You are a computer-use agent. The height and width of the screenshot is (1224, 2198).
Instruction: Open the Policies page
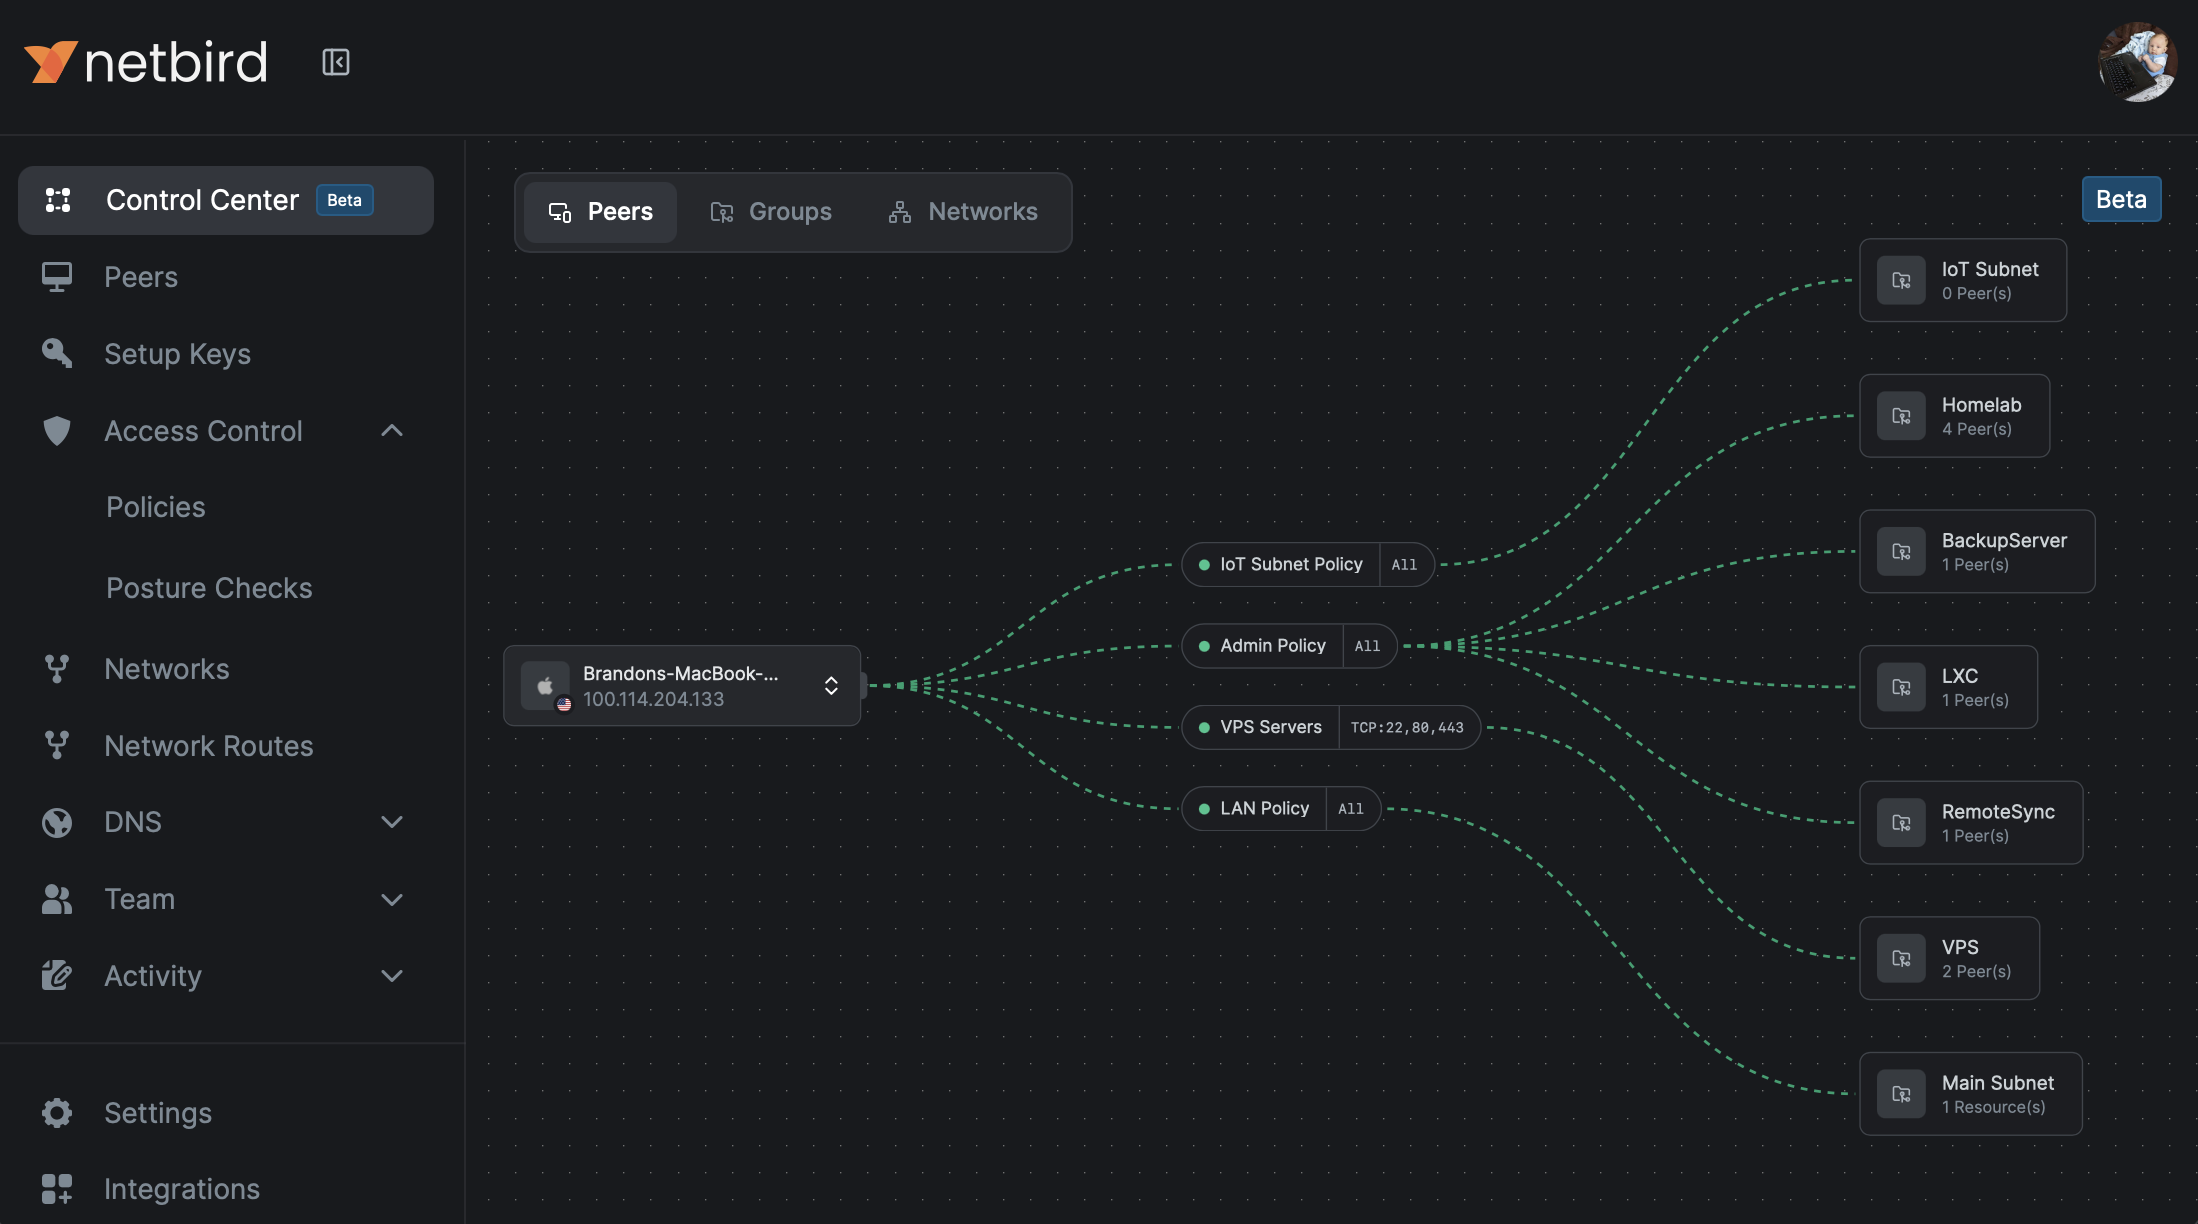click(x=156, y=506)
